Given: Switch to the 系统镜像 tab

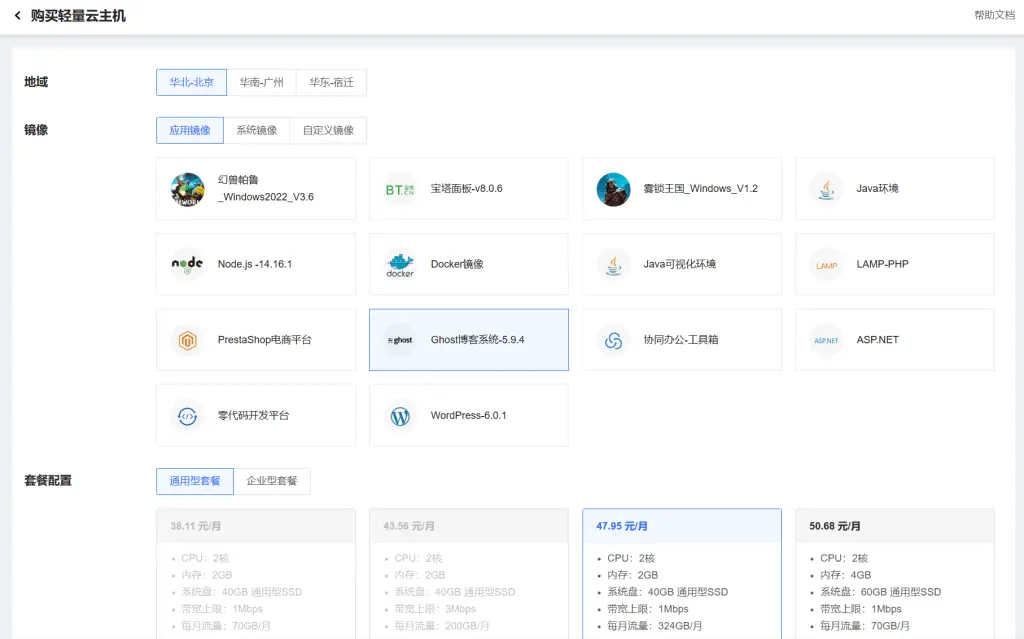Looking at the screenshot, I should (257, 130).
